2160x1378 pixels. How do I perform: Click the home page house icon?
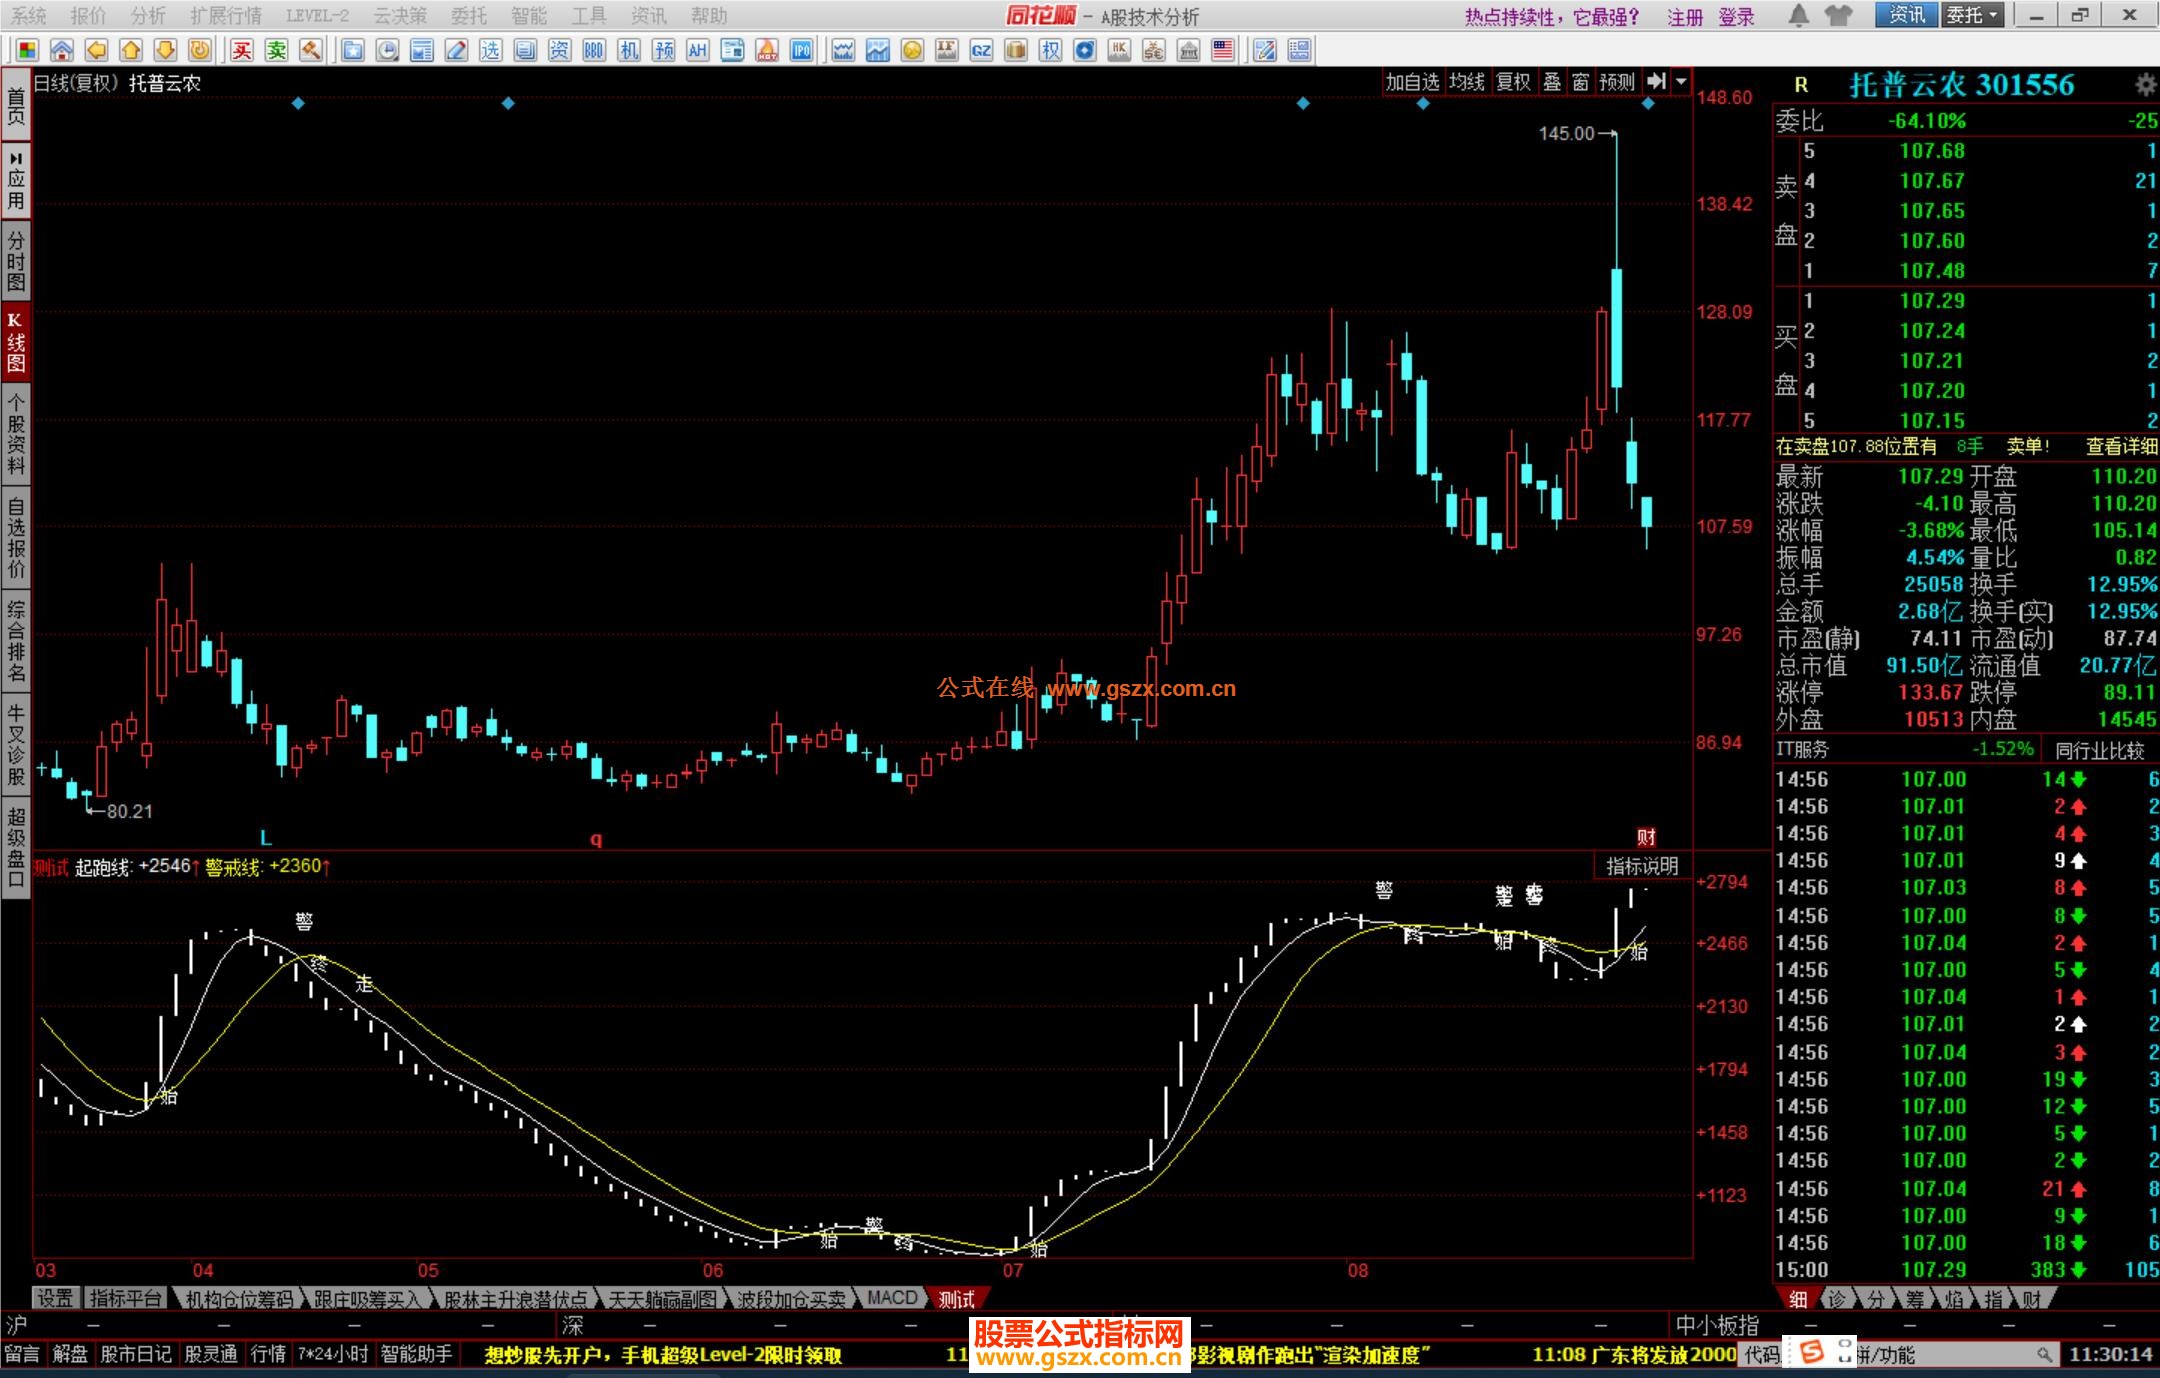[x=61, y=50]
